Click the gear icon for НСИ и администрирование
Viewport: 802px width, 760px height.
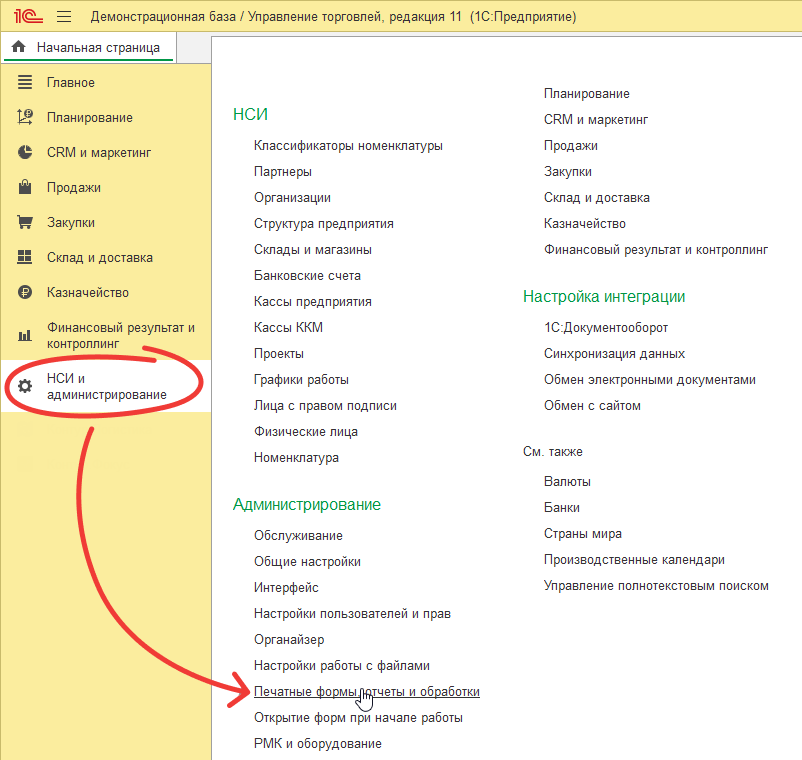pos(25,386)
